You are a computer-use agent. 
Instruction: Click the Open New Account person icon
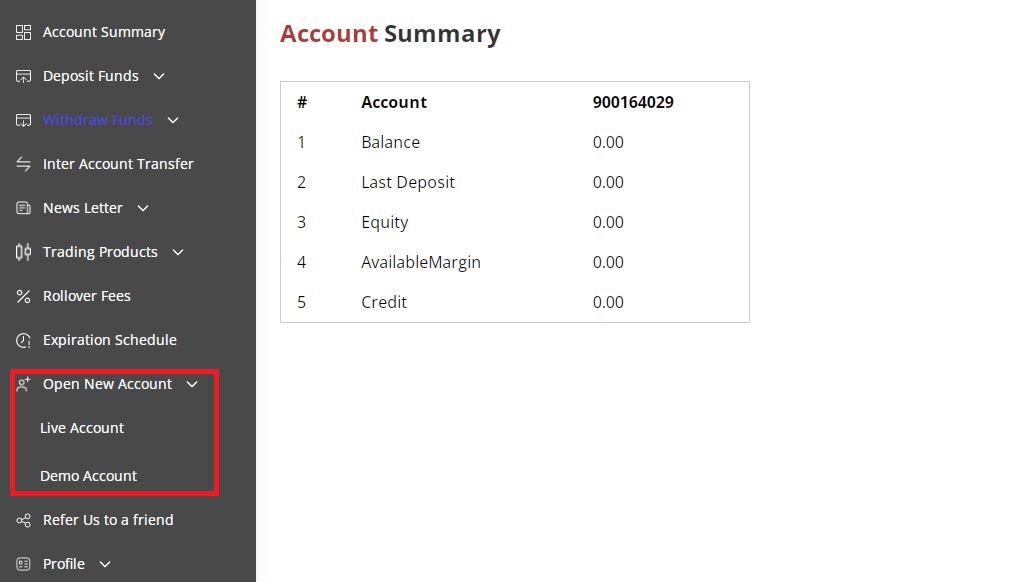(x=24, y=384)
